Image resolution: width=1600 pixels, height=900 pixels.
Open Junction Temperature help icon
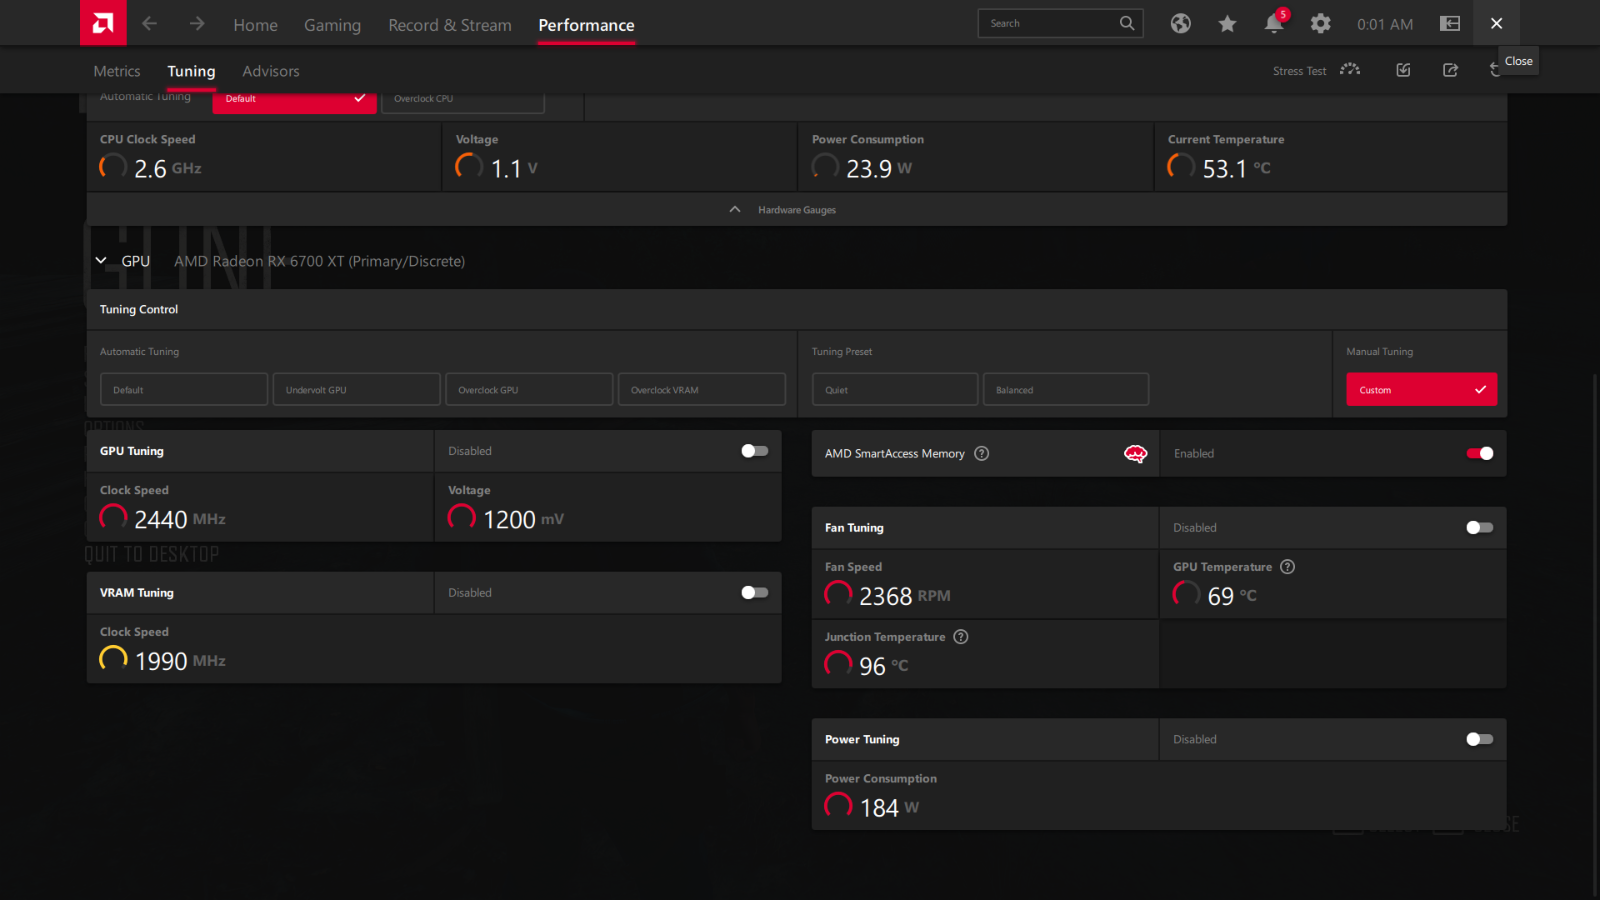(x=961, y=637)
